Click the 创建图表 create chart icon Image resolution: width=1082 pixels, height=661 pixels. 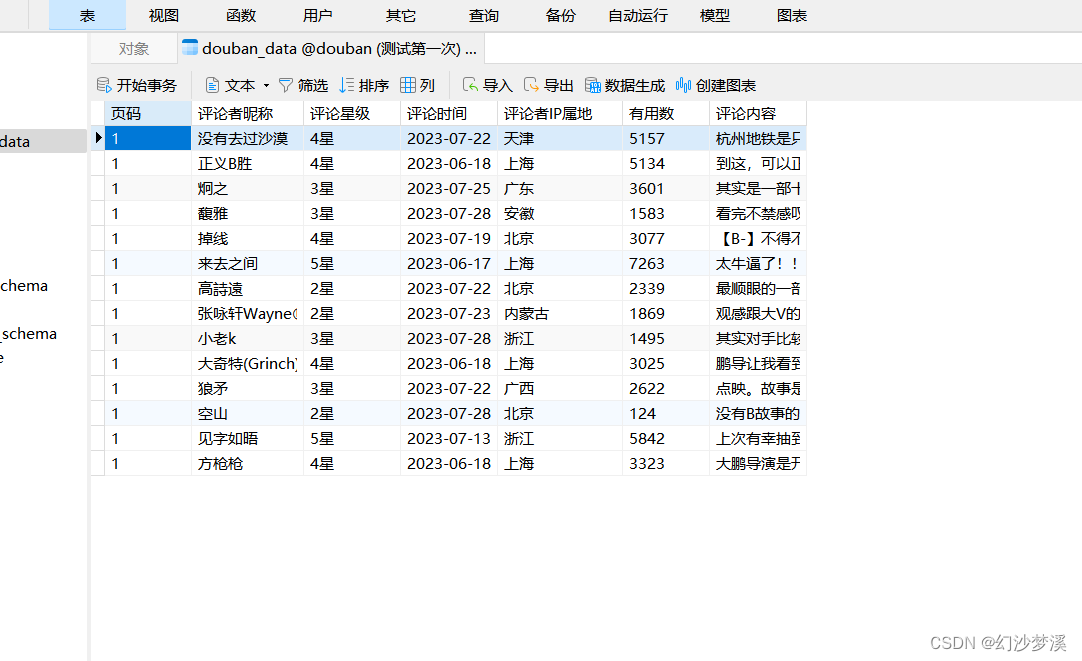coord(716,85)
